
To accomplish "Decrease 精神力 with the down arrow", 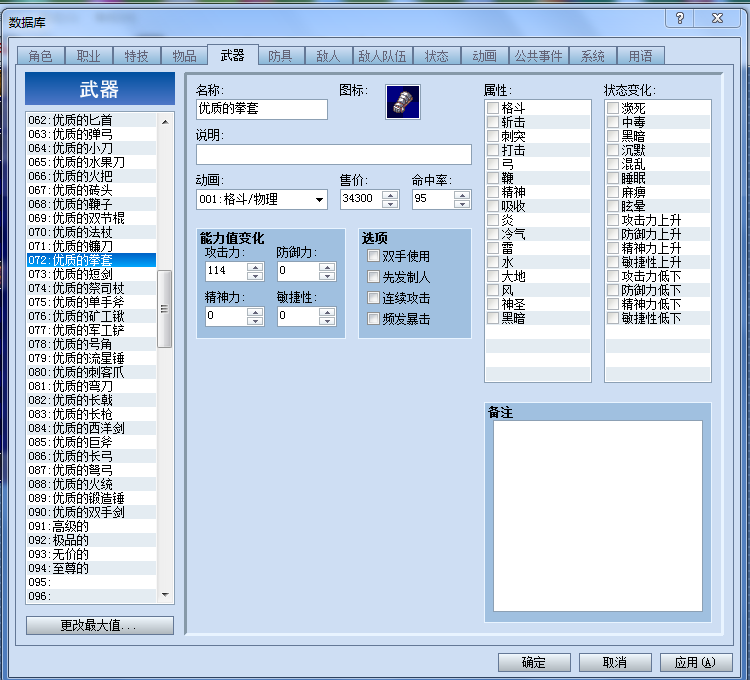I will tap(255, 321).
